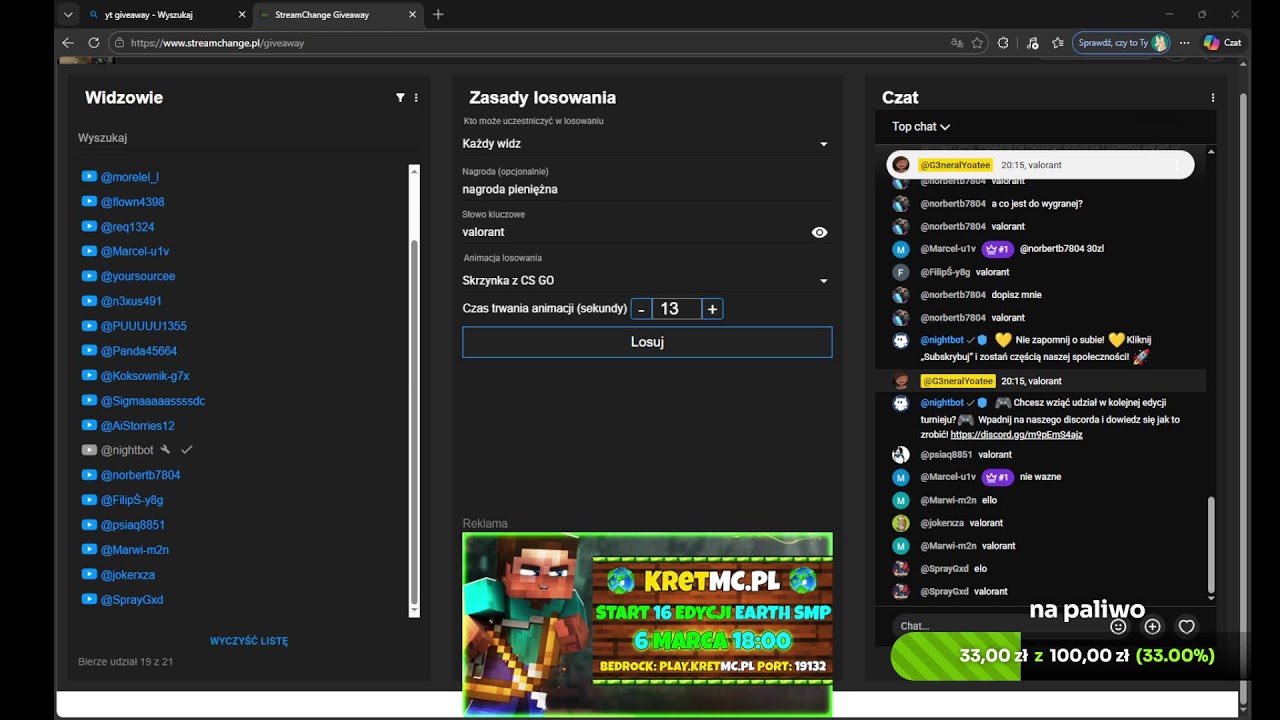Bookmark page with the star icon
The width and height of the screenshot is (1280, 720).
click(x=977, y=43)
